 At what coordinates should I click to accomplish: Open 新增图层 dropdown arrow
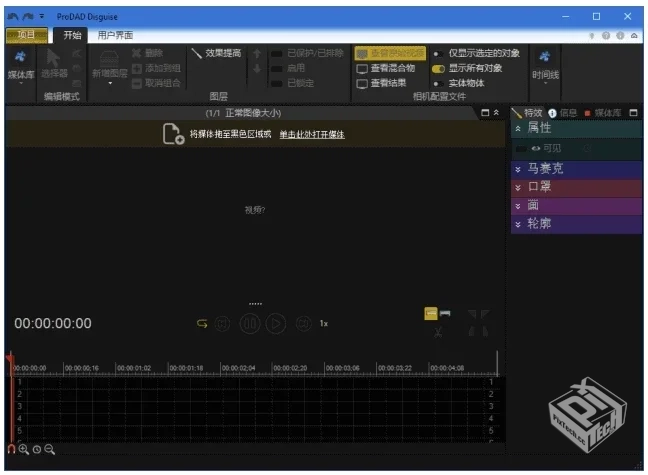pos(110,84)
